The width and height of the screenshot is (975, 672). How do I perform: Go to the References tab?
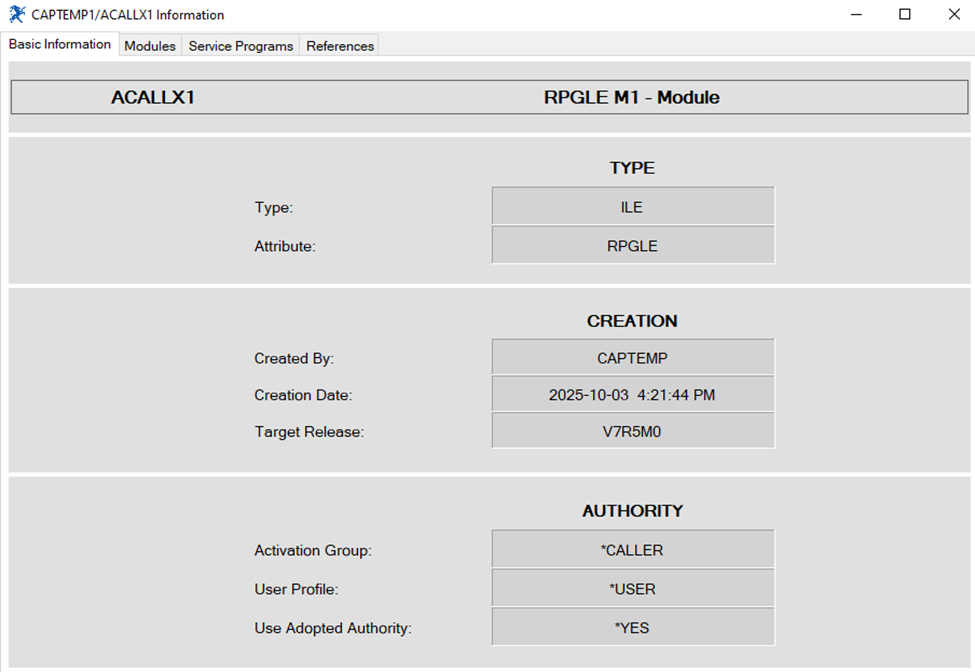pos(340,46)
